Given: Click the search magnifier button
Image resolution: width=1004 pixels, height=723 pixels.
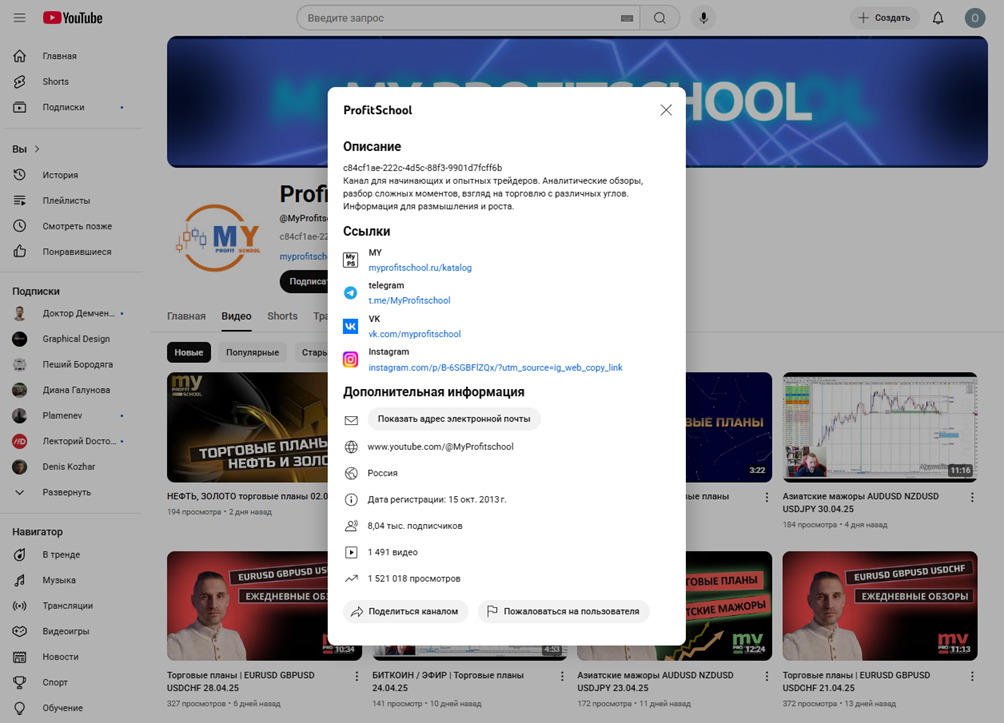Looking at the screenshot, I should tap(660, 18).
